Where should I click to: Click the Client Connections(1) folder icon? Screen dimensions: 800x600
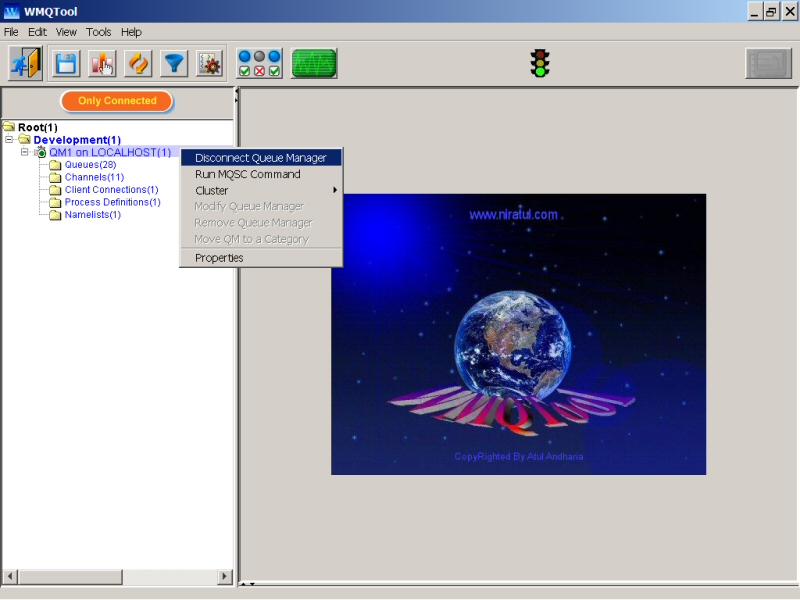coord(55,190)
